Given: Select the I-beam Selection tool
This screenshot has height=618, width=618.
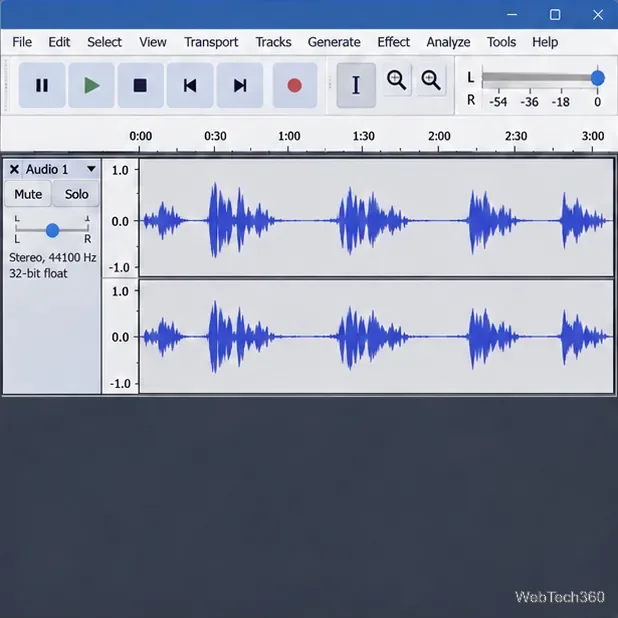Looking at the screenshot, I should pos(356,85).
